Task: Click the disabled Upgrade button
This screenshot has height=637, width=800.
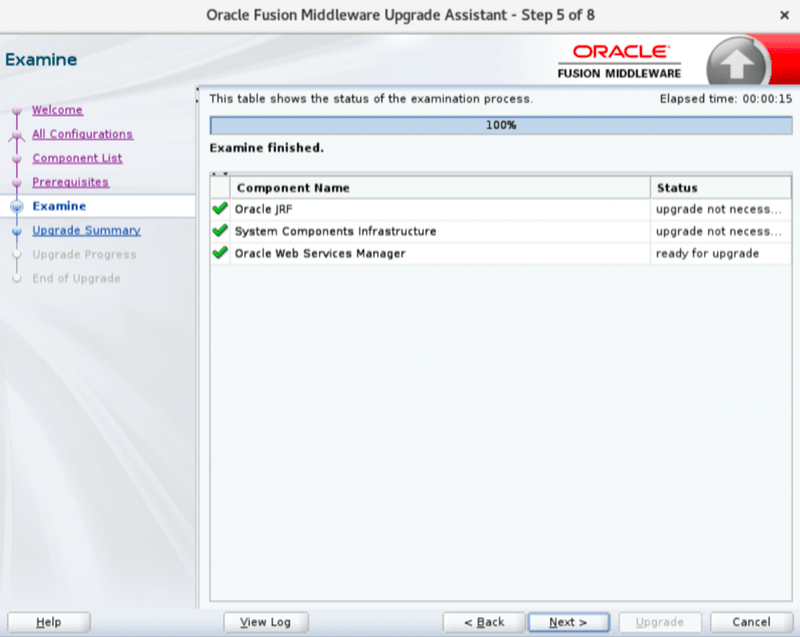Action: [659, 622]
